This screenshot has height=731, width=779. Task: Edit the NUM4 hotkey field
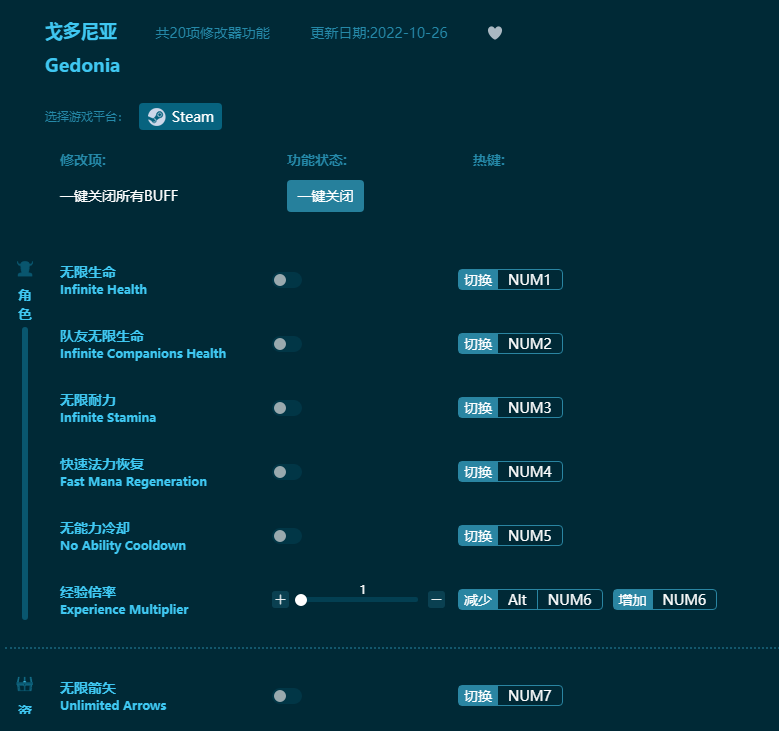pyautogui.click(x=530, y=472)
